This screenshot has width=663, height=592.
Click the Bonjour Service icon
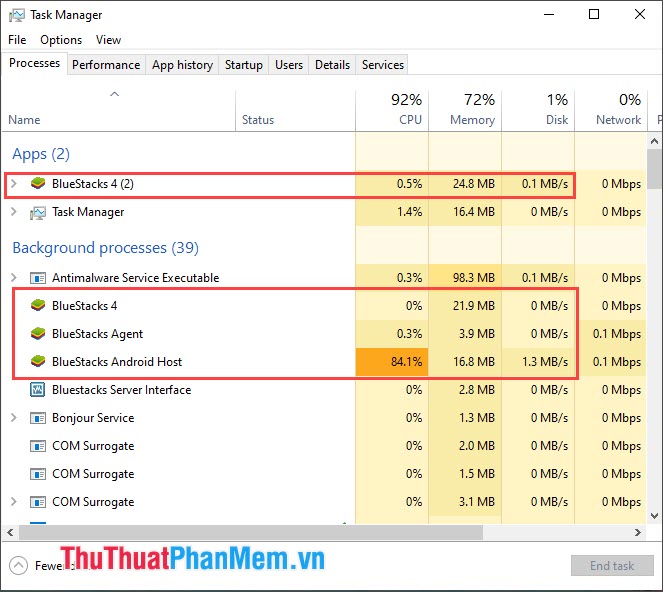38,418
